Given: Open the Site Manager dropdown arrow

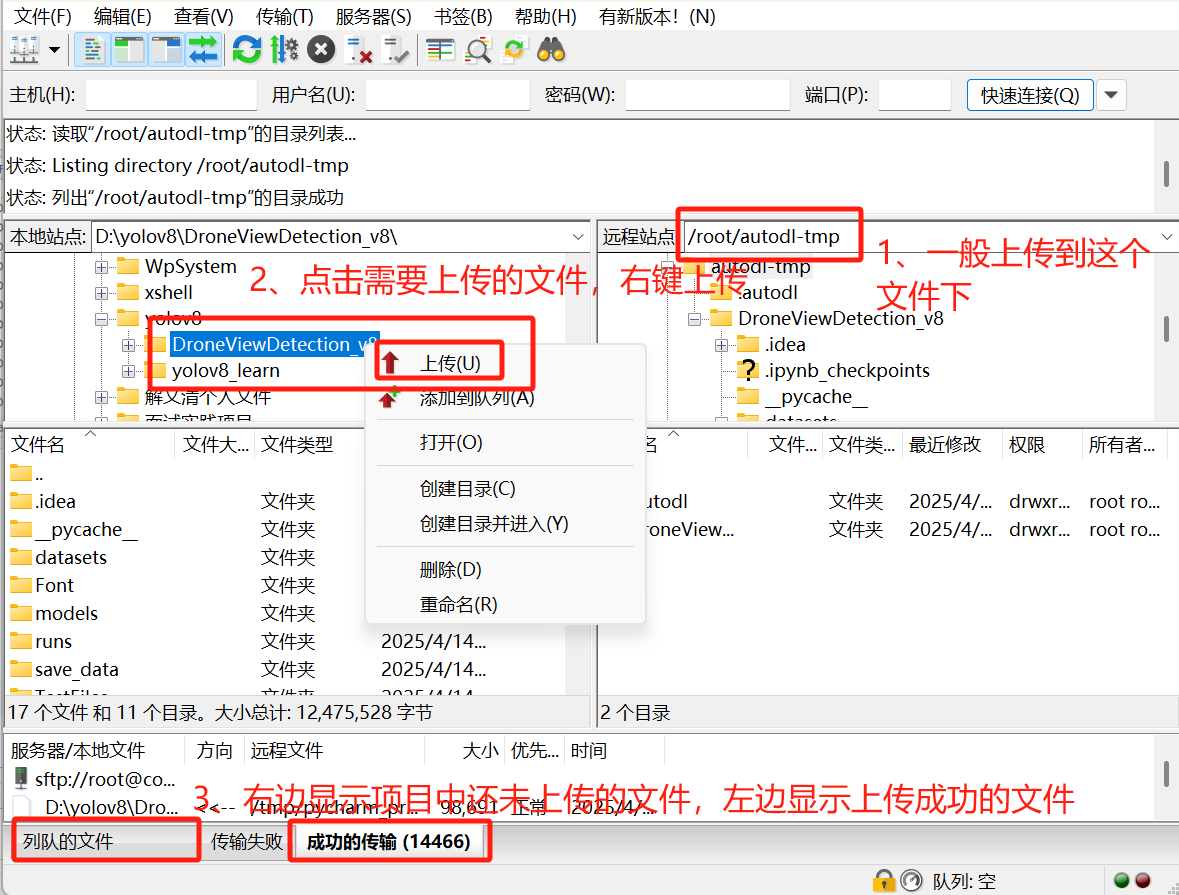Looking at the screenshot, I should pos(53,49).
